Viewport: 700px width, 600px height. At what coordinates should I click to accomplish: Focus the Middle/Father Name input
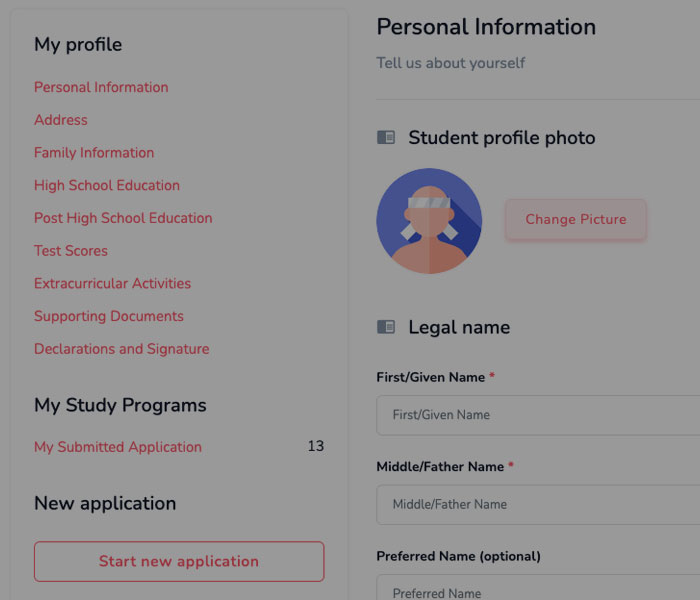(x=538, y=504)
